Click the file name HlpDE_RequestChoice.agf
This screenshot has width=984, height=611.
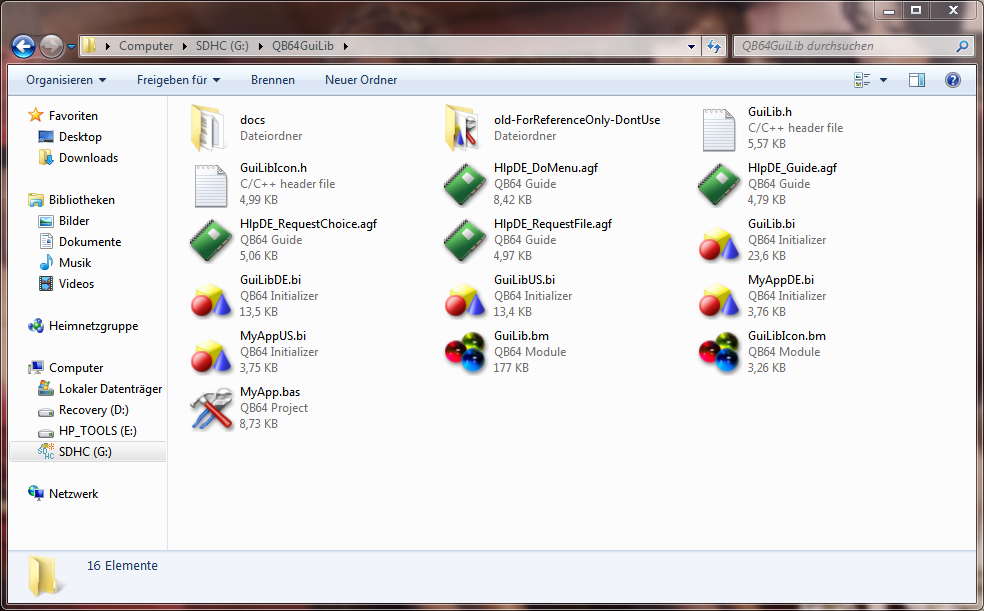(308, 224)
